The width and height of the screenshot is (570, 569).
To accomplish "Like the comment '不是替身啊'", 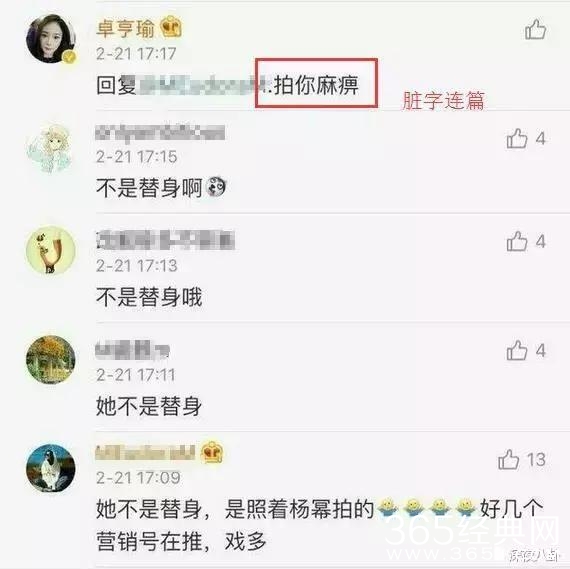I will [517, 139].
